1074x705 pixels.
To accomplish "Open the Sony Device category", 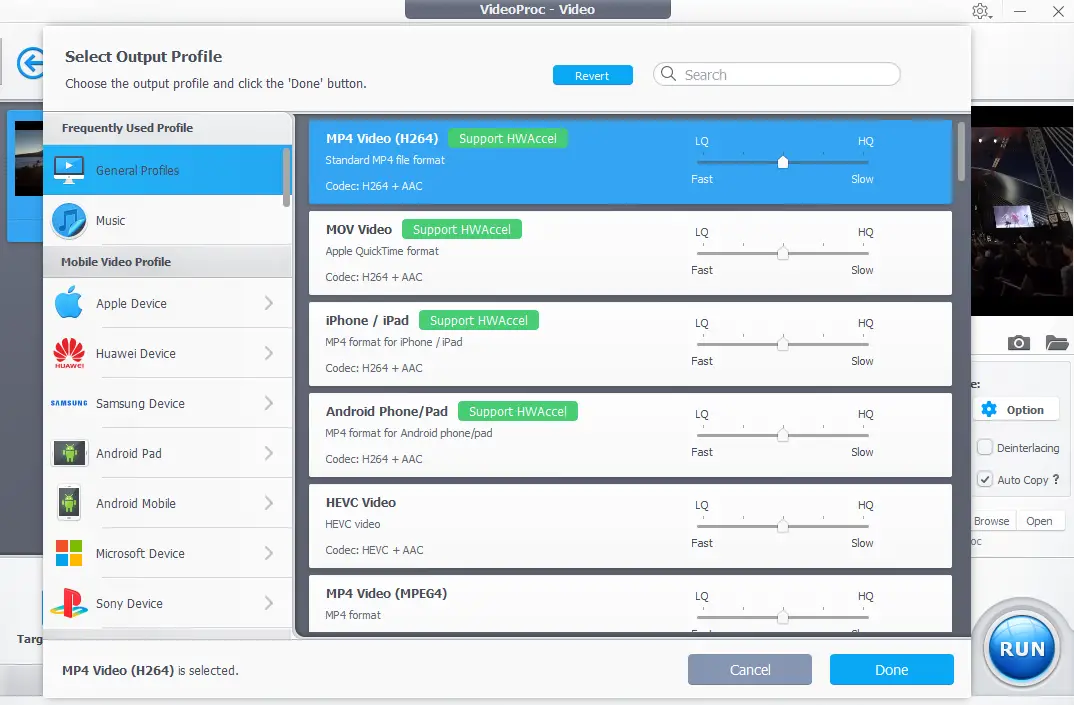I will pos(168,603).
